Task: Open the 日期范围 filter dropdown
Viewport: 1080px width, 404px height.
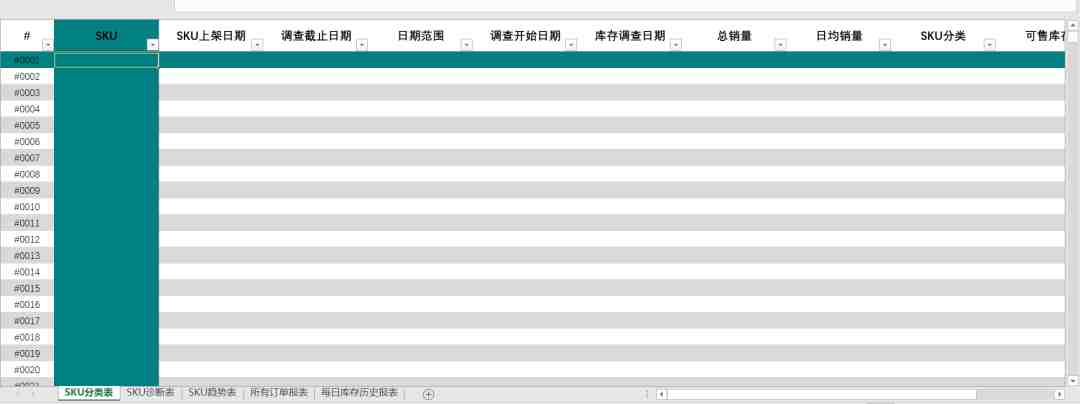Action: point(467,45)
